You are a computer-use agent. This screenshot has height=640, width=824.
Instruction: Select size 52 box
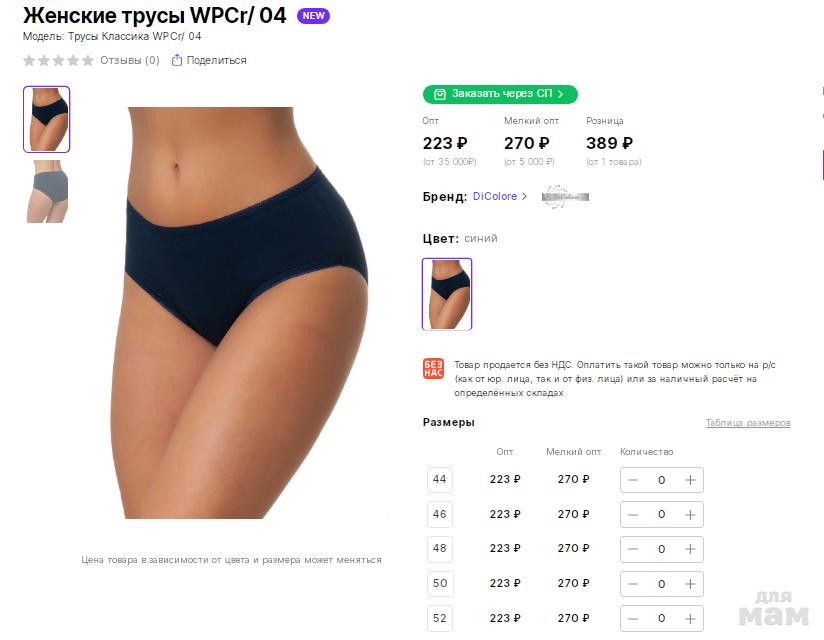[x=440, y=618]
